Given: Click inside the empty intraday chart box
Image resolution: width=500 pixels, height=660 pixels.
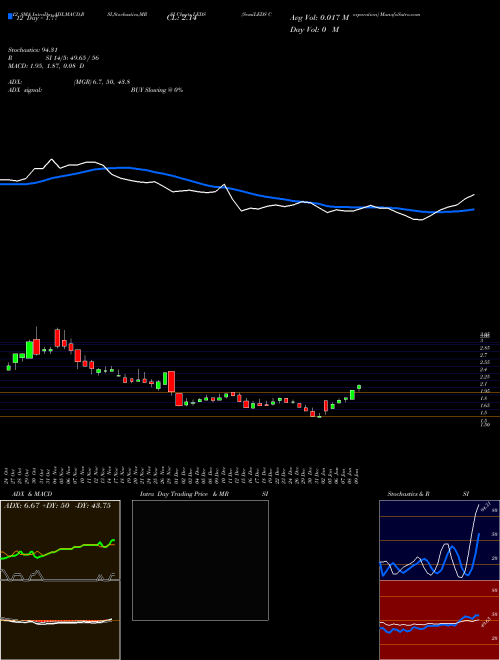Looking at the screenshot, I should (200, 560).
